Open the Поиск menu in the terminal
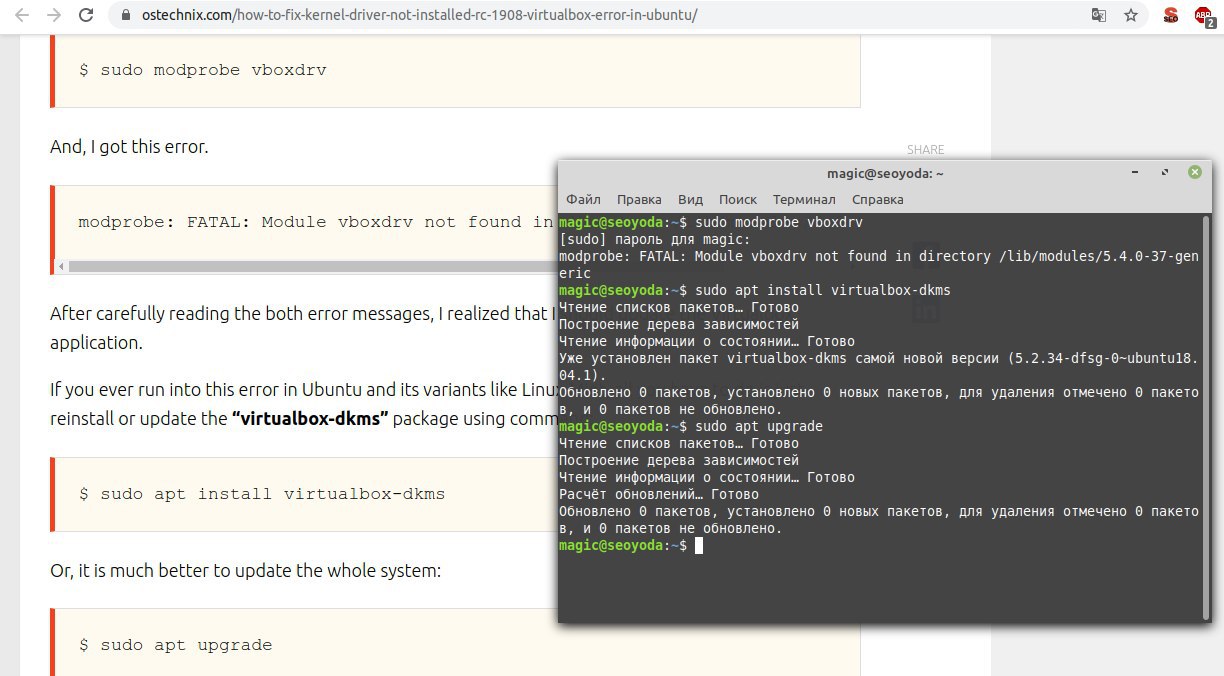1224x676 pixels. coord(737,200)
